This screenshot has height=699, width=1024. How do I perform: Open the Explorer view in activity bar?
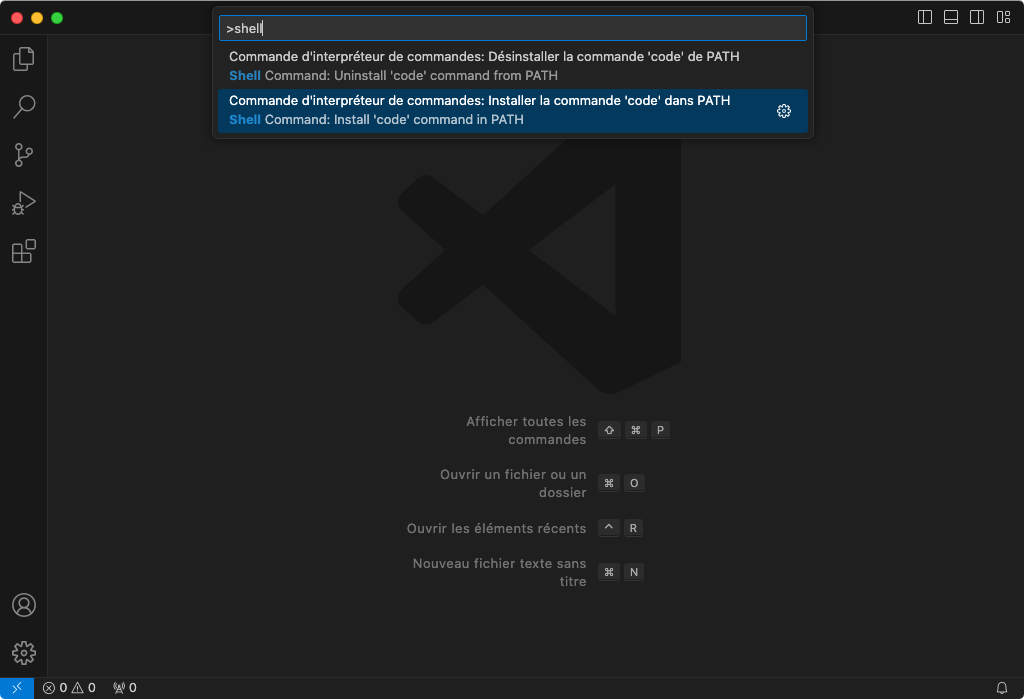(x=23, y=59)
